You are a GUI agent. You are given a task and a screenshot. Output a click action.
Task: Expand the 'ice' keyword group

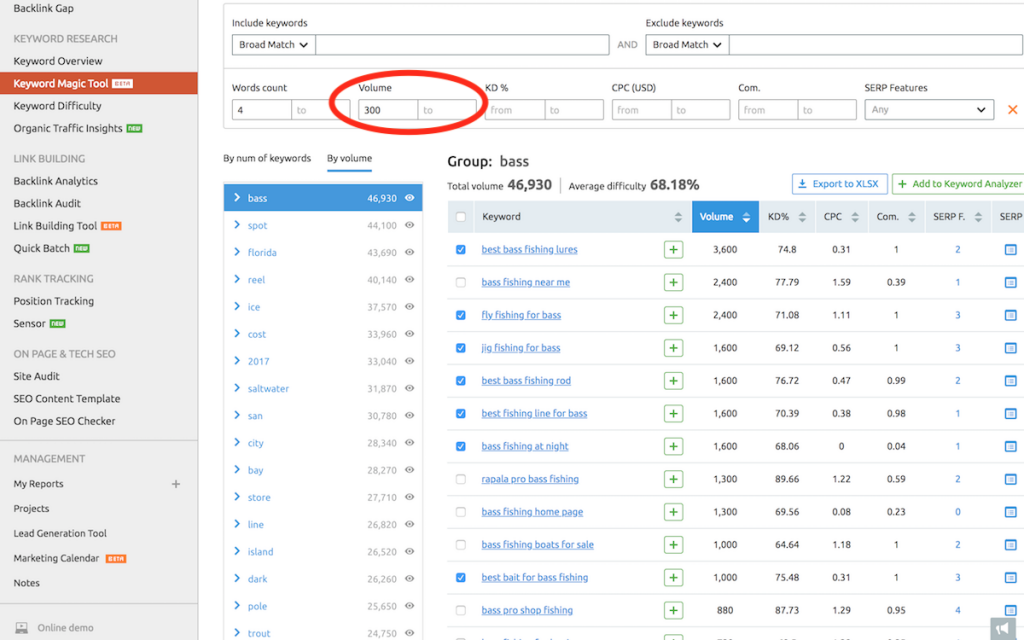click(x=236, y=306)
